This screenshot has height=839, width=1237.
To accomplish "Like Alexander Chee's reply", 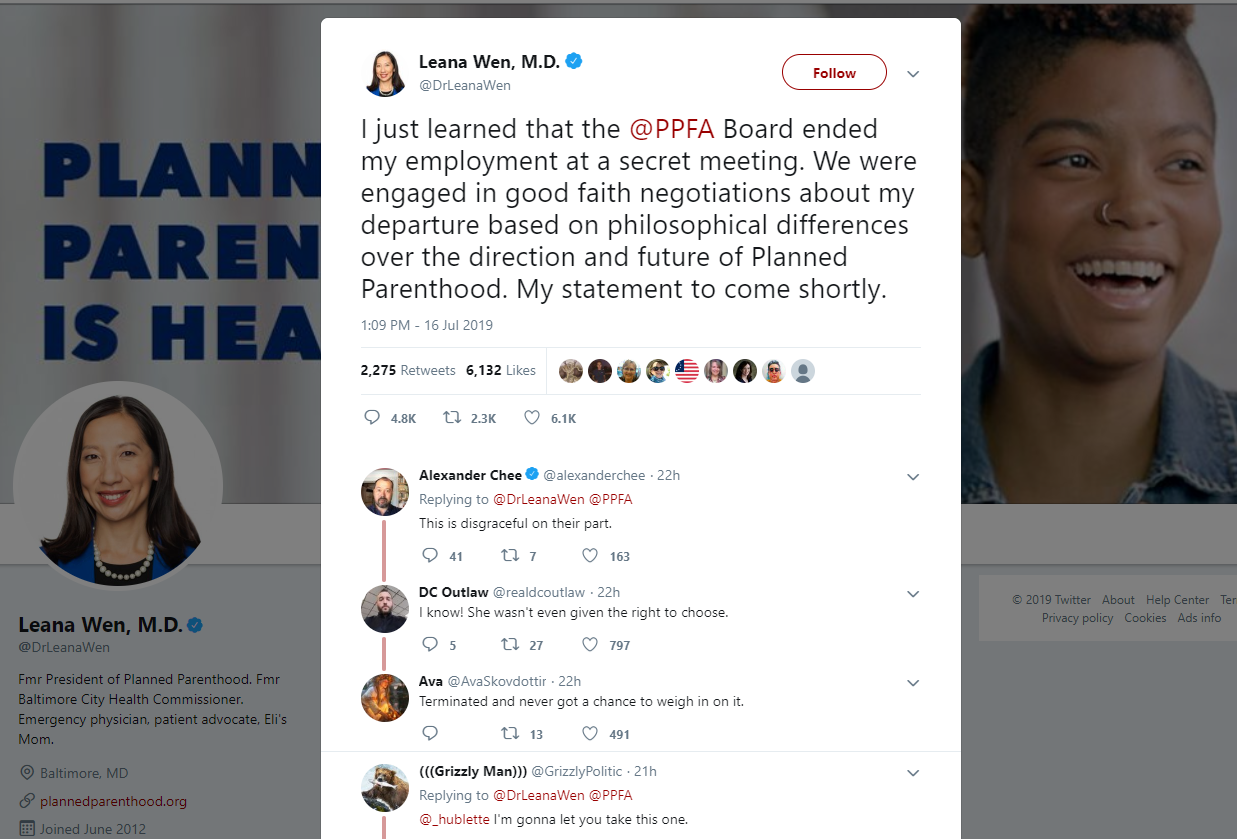I will coord(590,556).
